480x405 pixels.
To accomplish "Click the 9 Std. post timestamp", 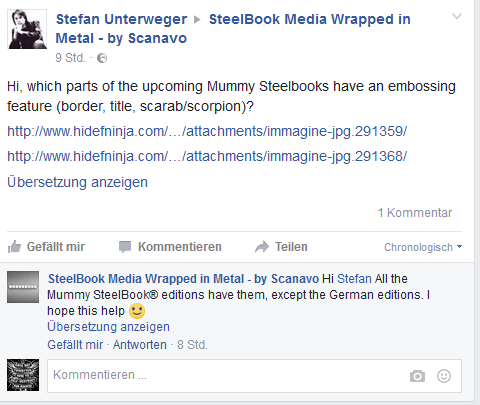I will [70, 58].
